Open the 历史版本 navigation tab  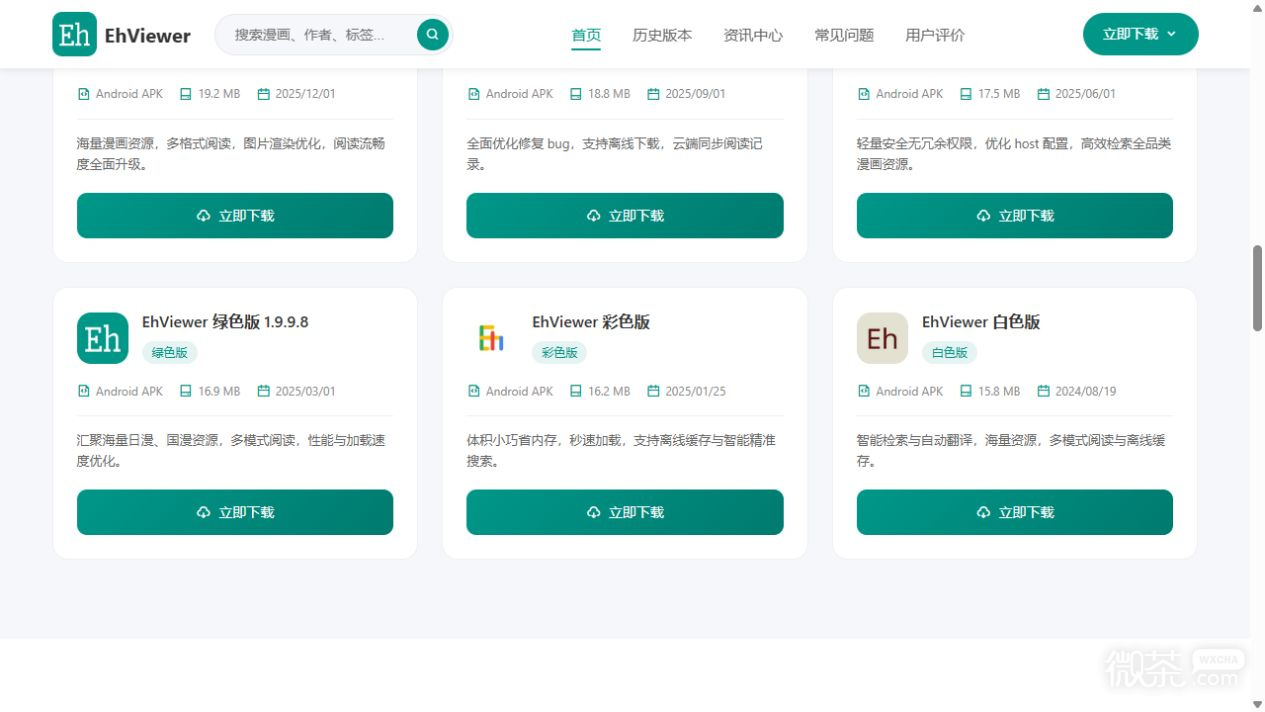(662, 35)
